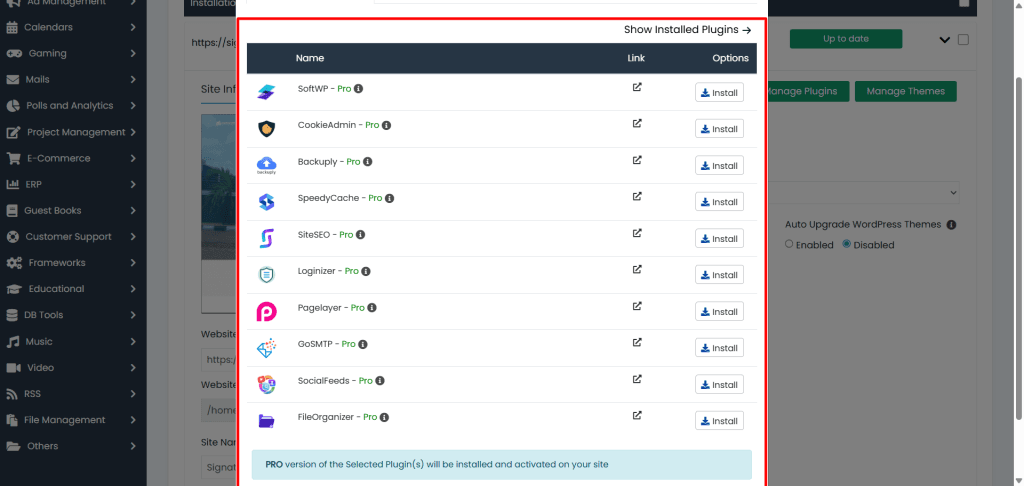Image resolution: width=1024 pixels, height=486 pixels.
Task: Click the info icon next to FileOrganizer Pro
Action: pos(385,417)
